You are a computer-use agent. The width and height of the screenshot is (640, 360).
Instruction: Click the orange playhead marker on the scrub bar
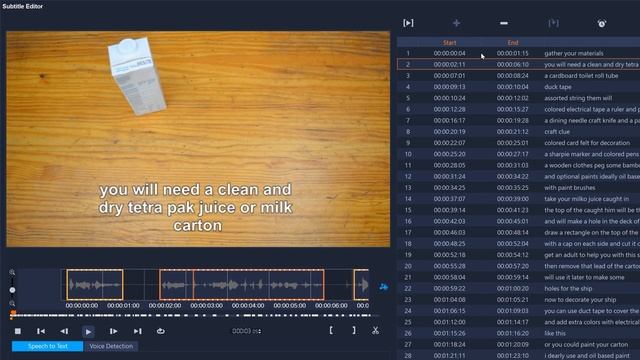(13, 314)
